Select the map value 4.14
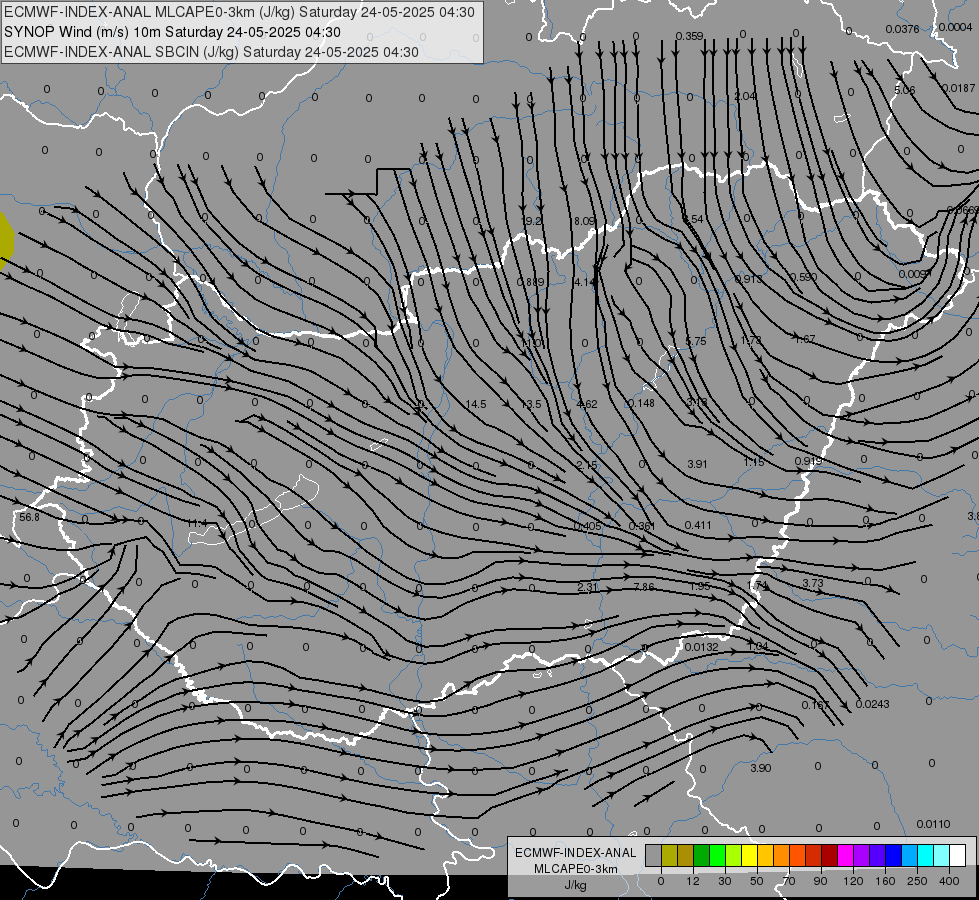 click(584, 282)
